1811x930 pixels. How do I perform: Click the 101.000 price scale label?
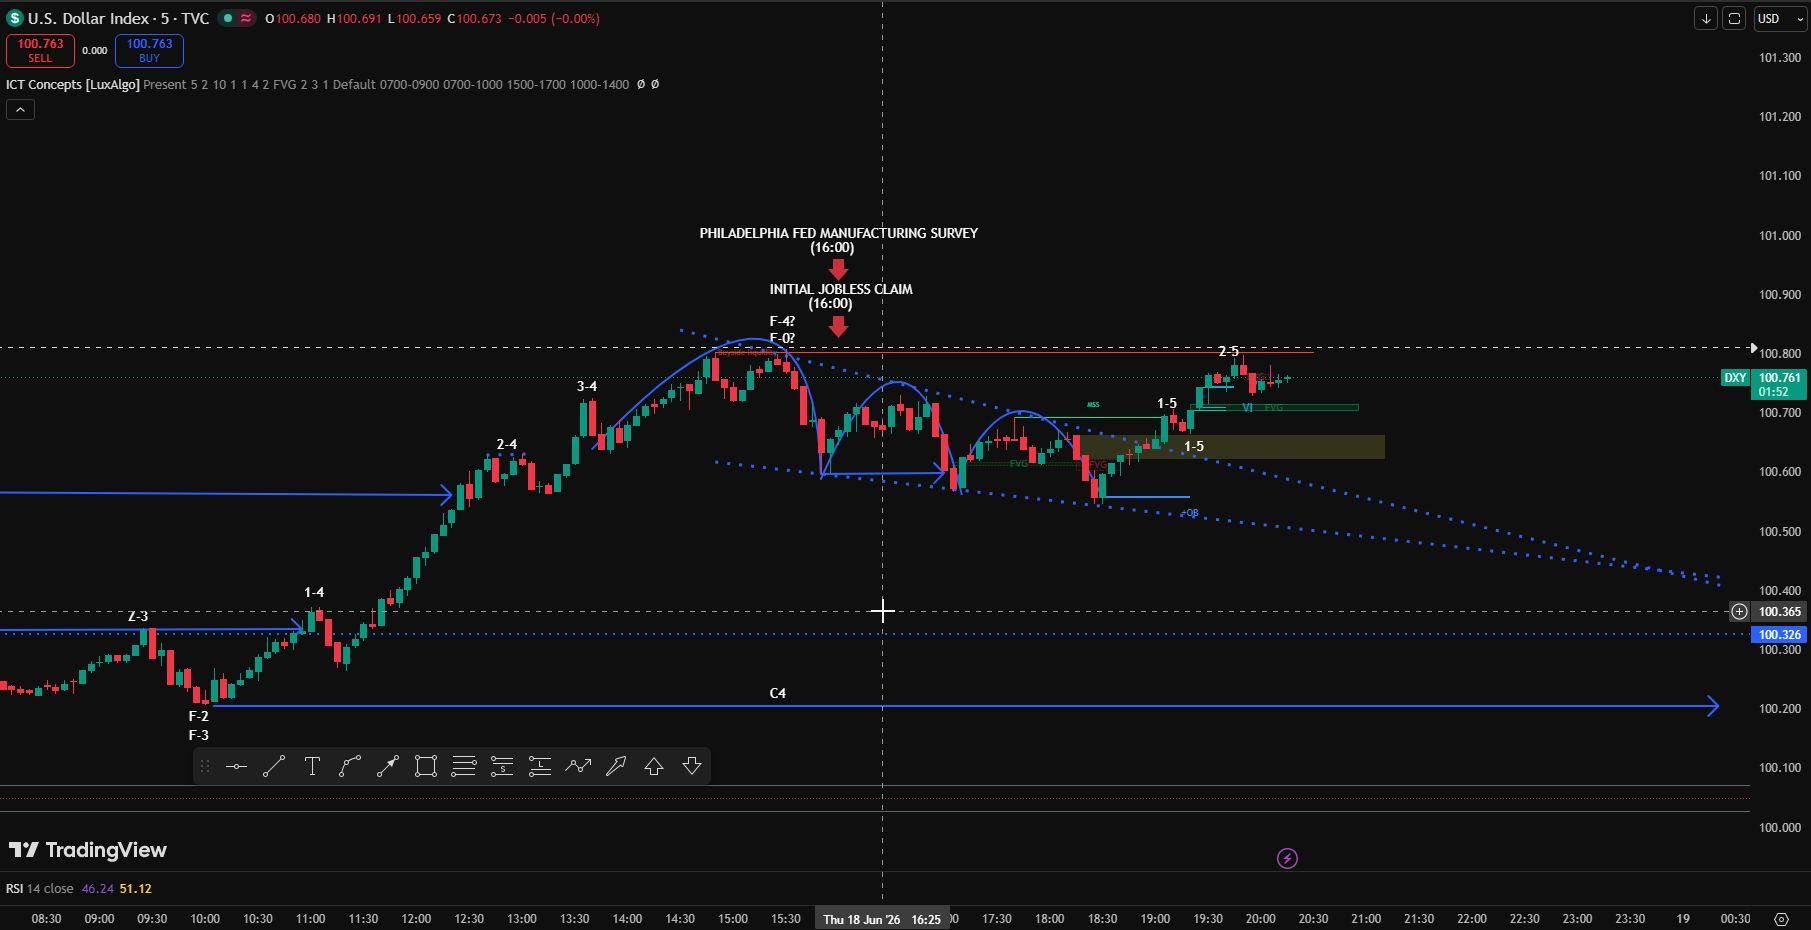coord(1780,236)
